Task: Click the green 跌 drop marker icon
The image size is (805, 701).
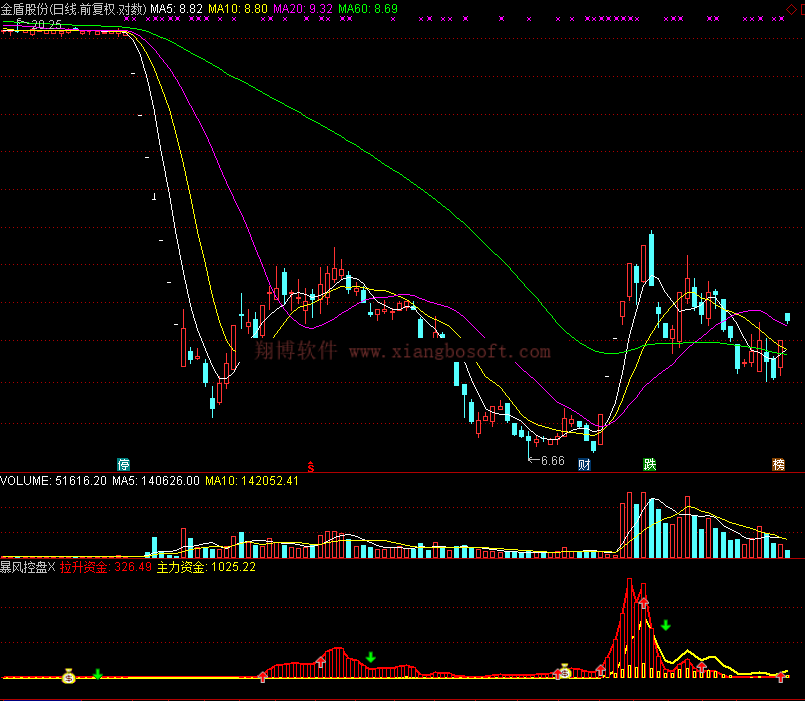Action: click(650, 465)
